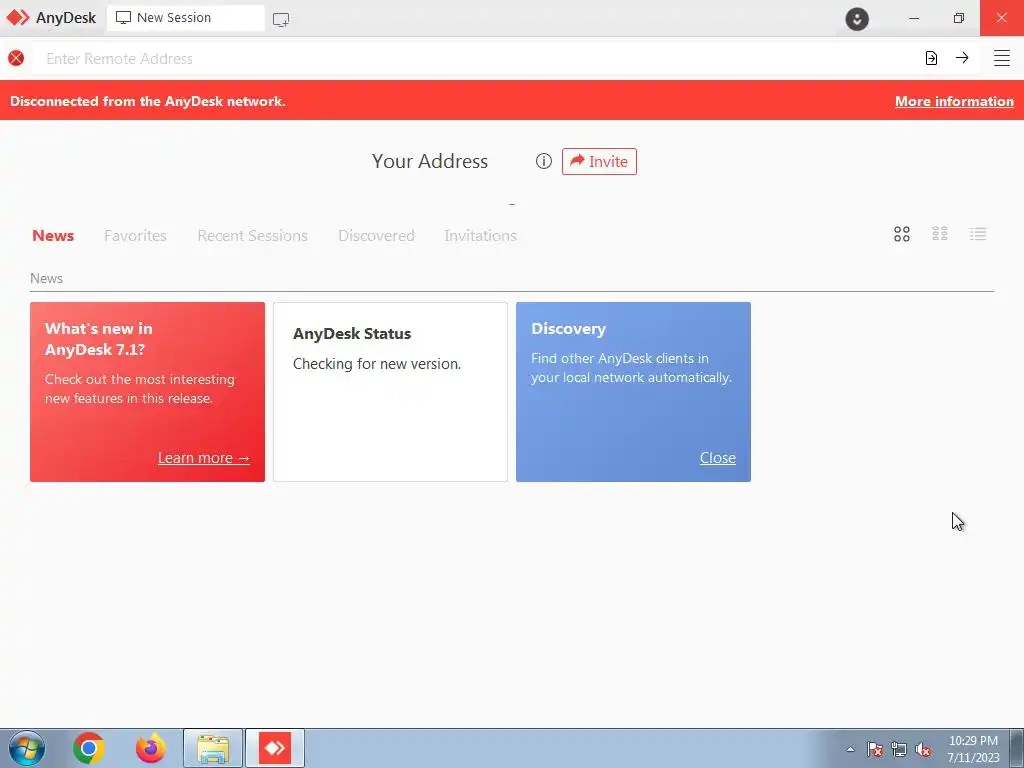
Task: Open the file transfer icon beside address bar
Action: pos(931,58)
